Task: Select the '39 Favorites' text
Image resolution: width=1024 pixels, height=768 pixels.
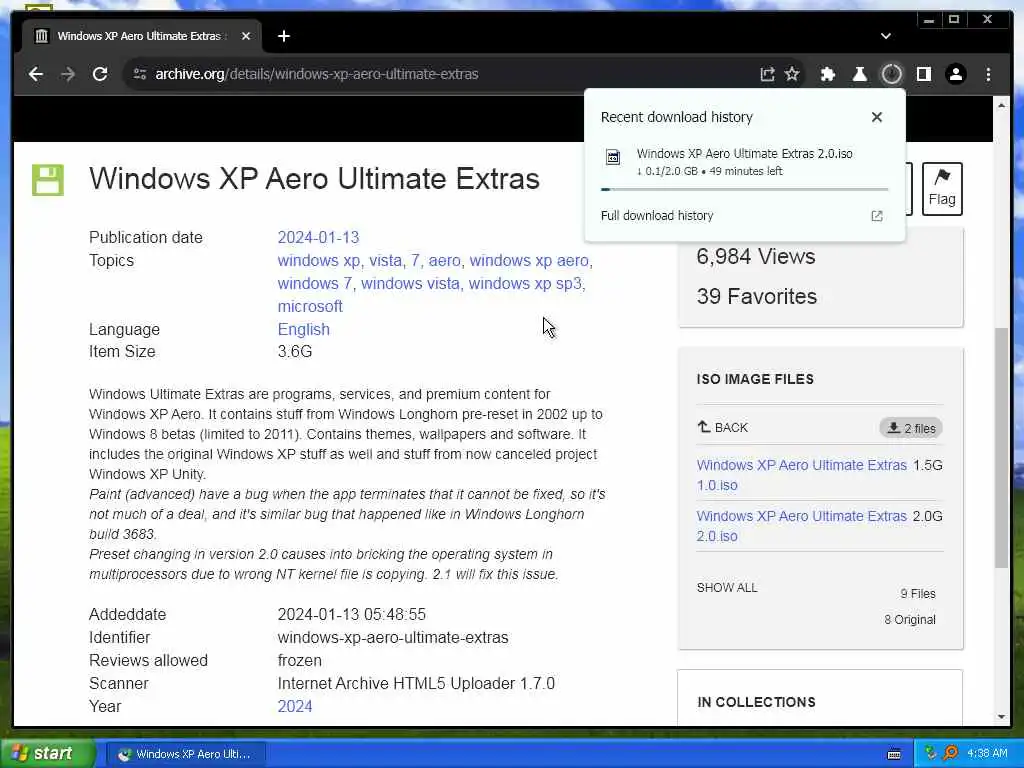Action: click(x=756, y=296)
